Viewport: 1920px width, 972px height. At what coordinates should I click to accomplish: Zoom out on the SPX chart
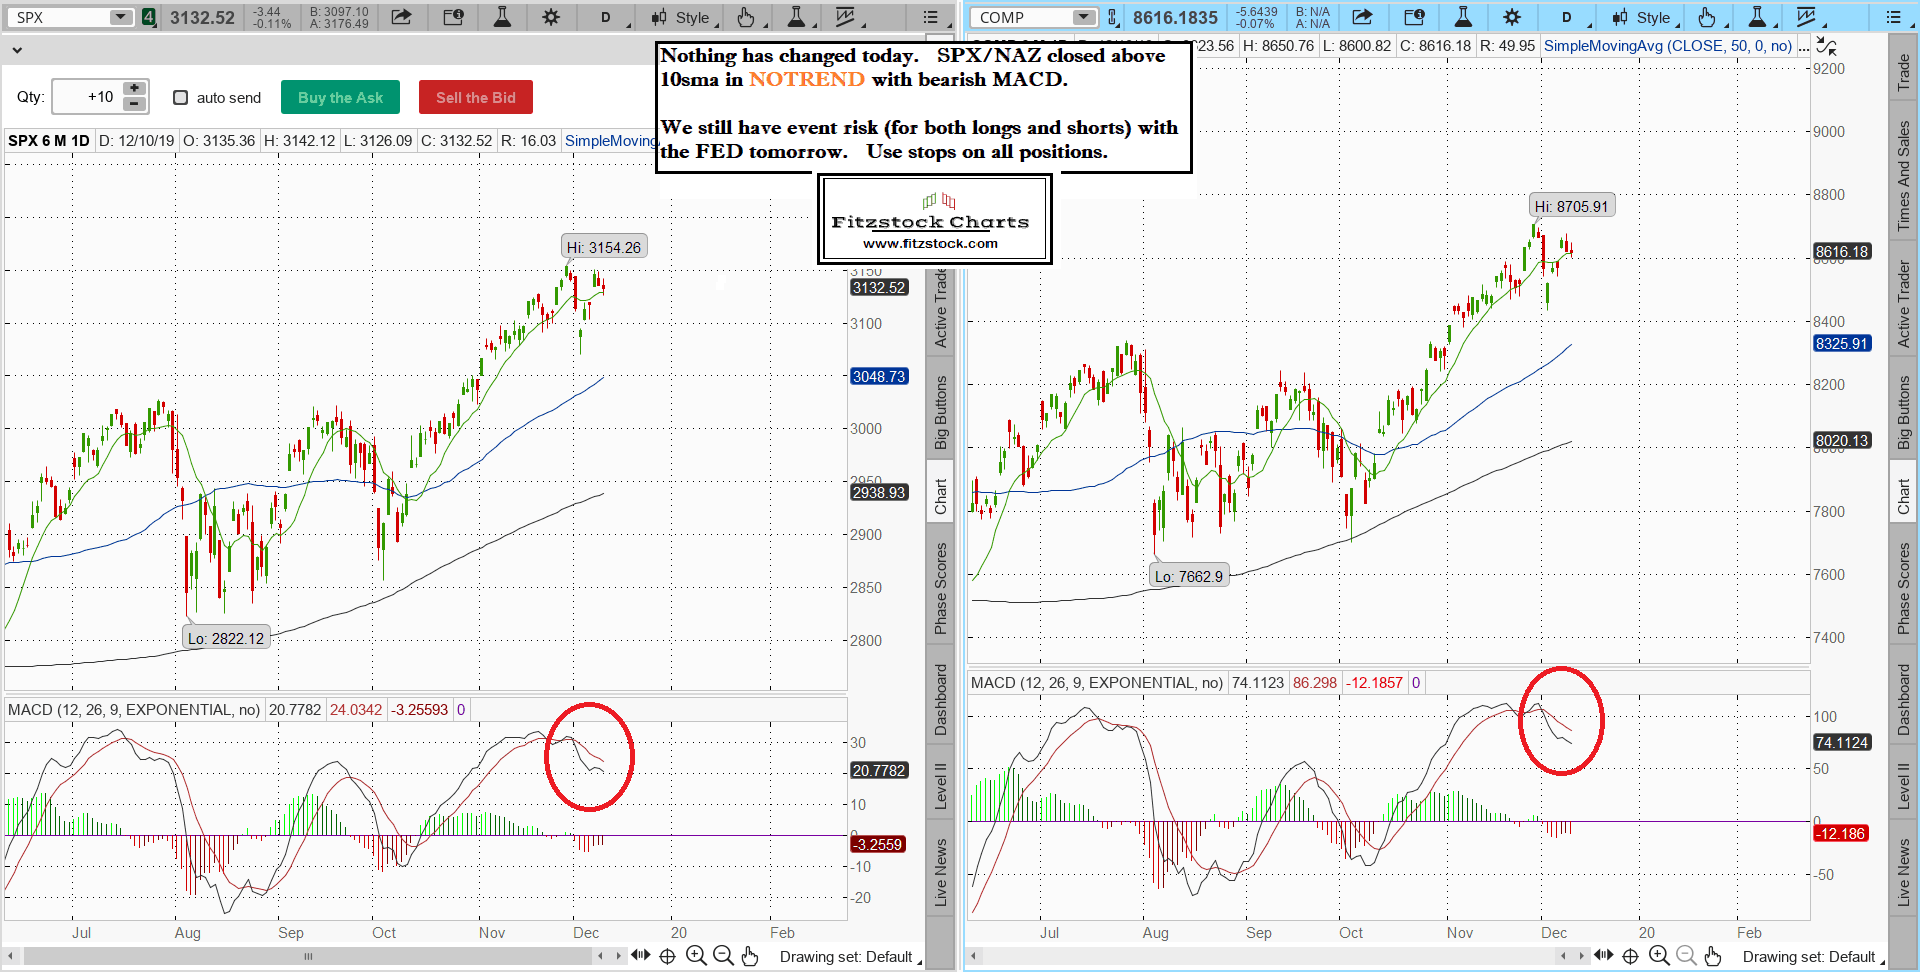point(723,956)
